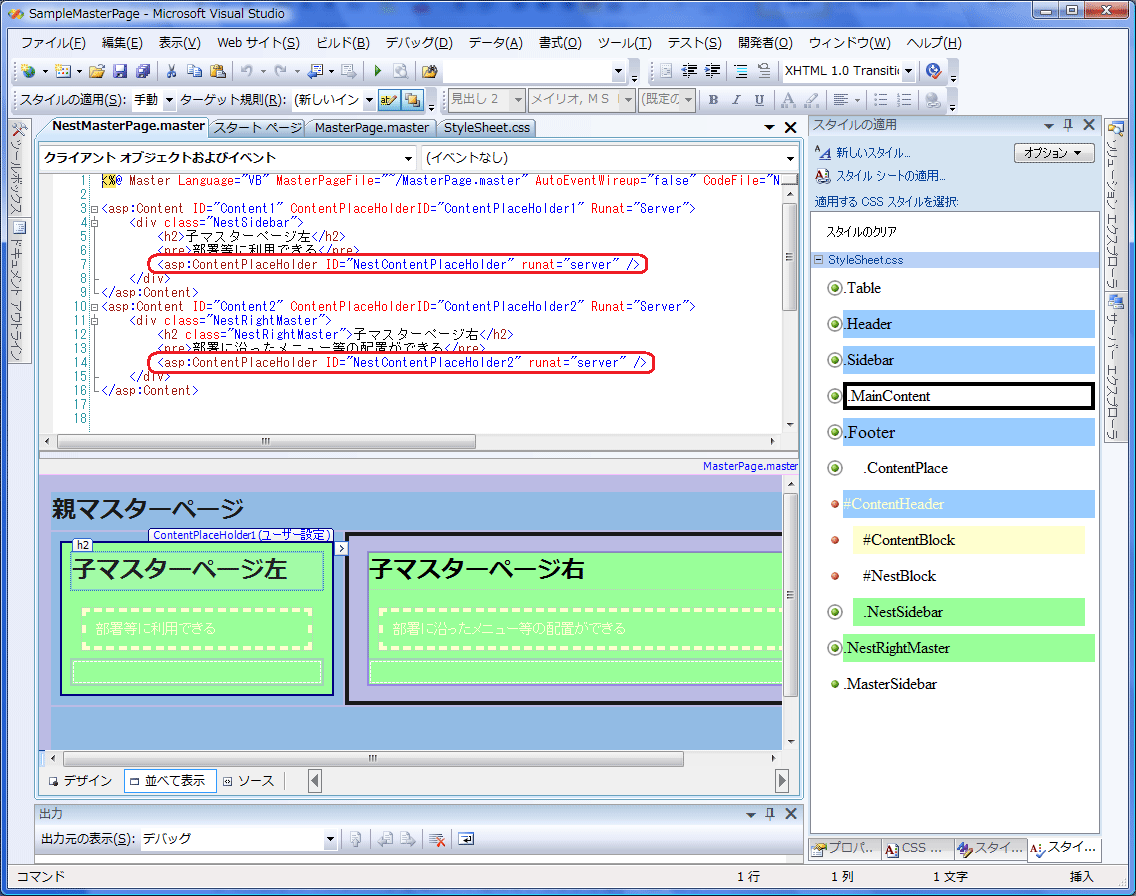Switch to デザイン view mode
Image resolution: width=1136 pixels, height=896 pixels.
(81, 781)
